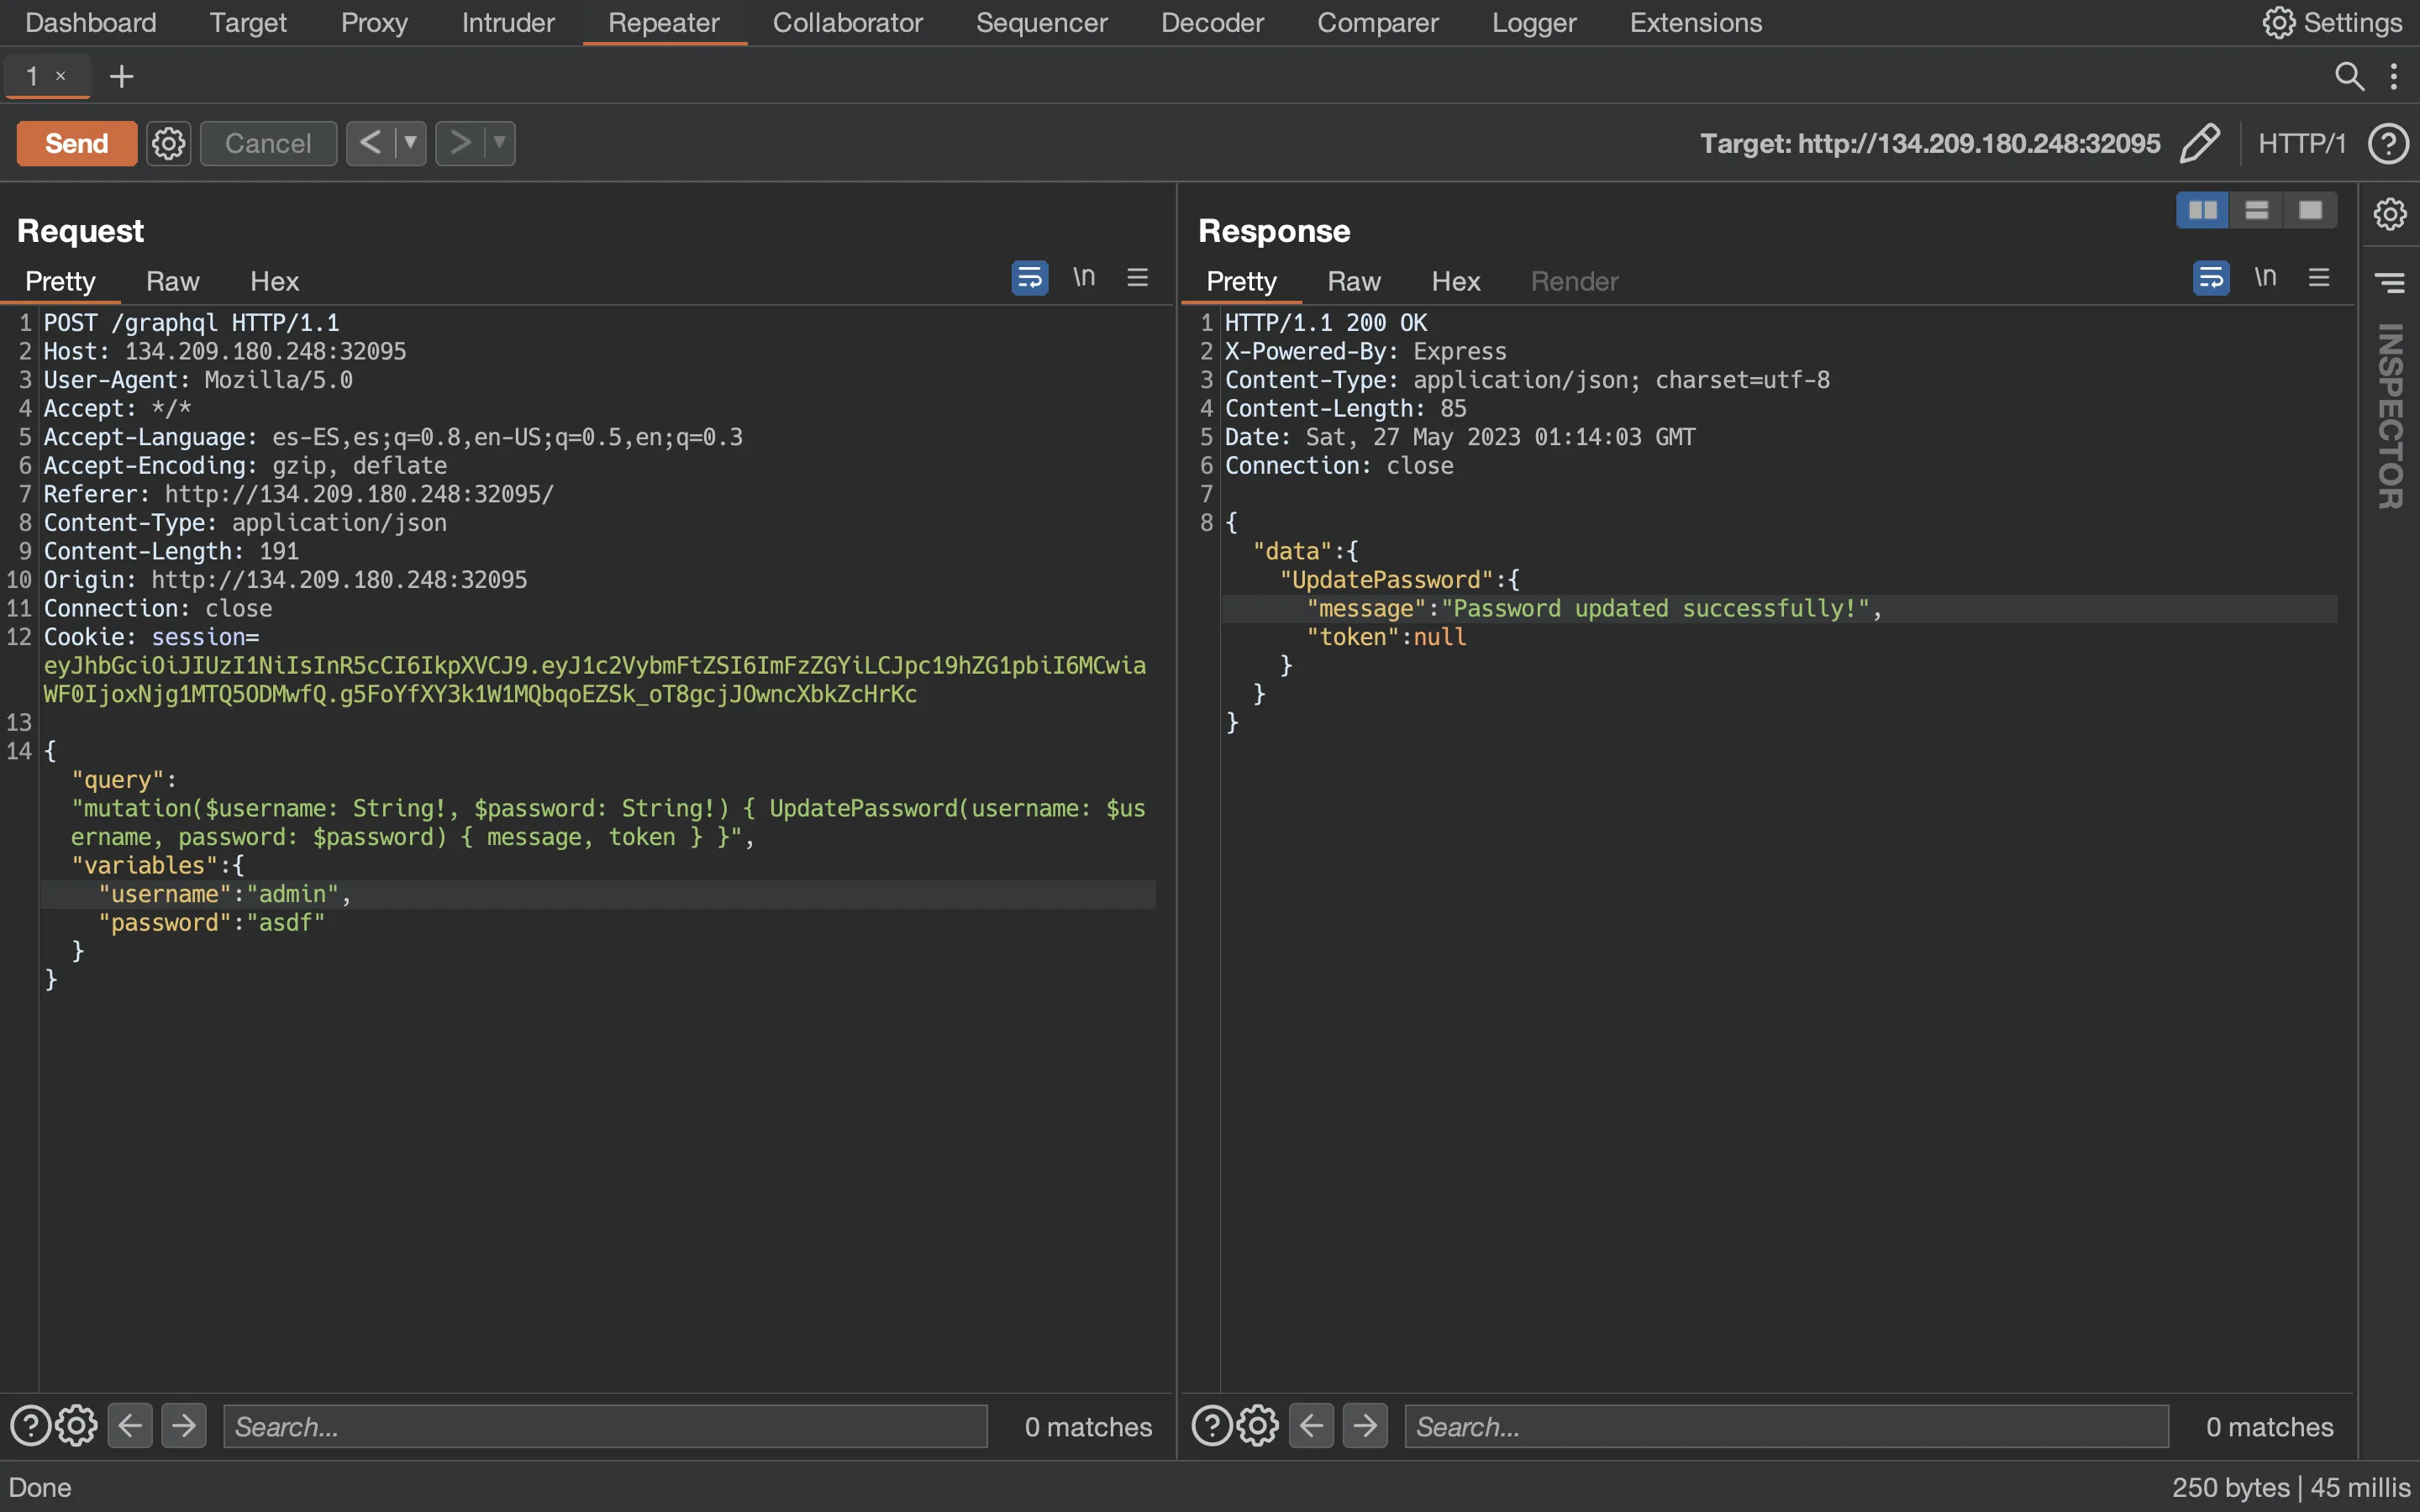Image resolution: width=2420 pixels, height=1512 pixels.
Task: Search Repeater tabs with magnifier icon
Action: click(2349, 76)
